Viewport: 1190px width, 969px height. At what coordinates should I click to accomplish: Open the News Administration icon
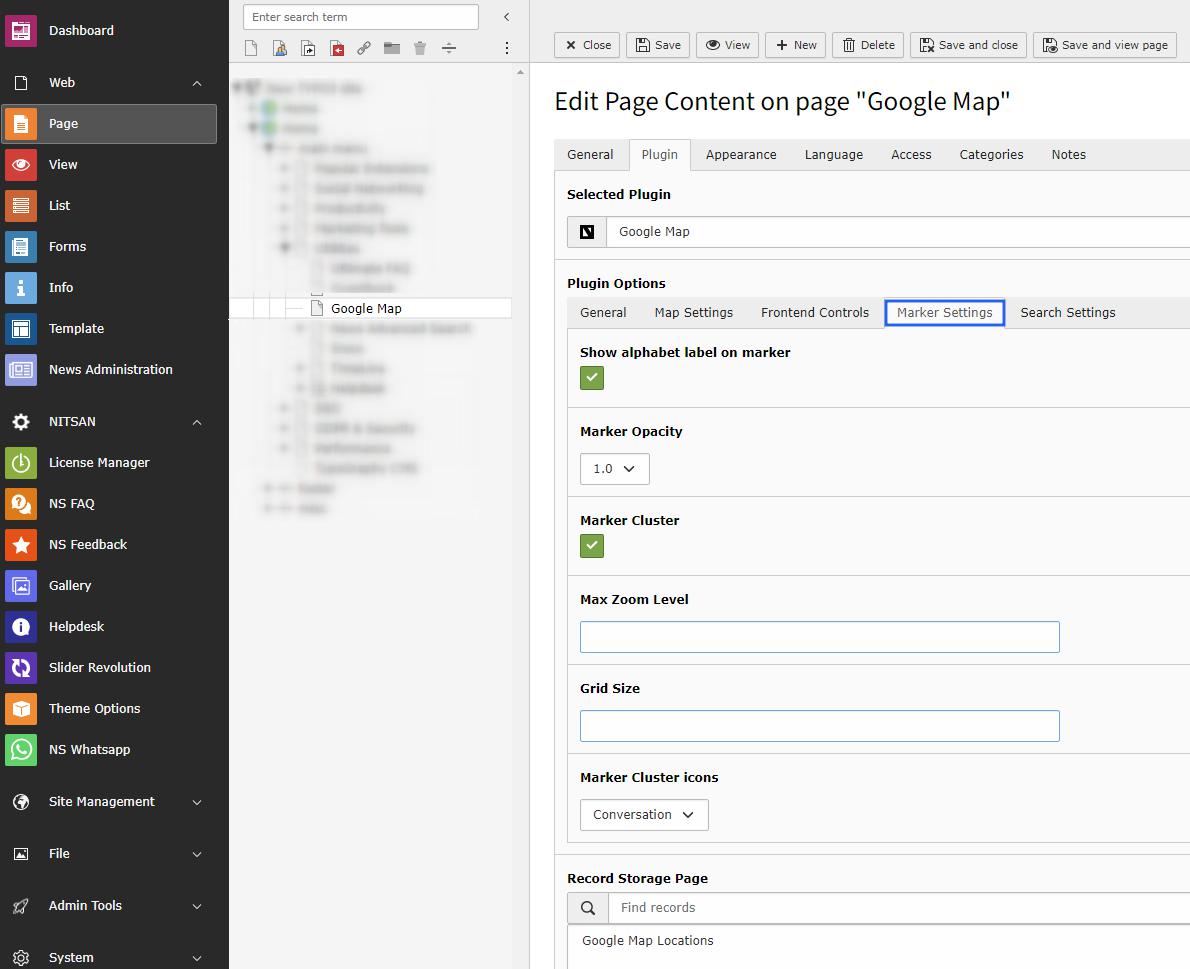tap(20, 370)
